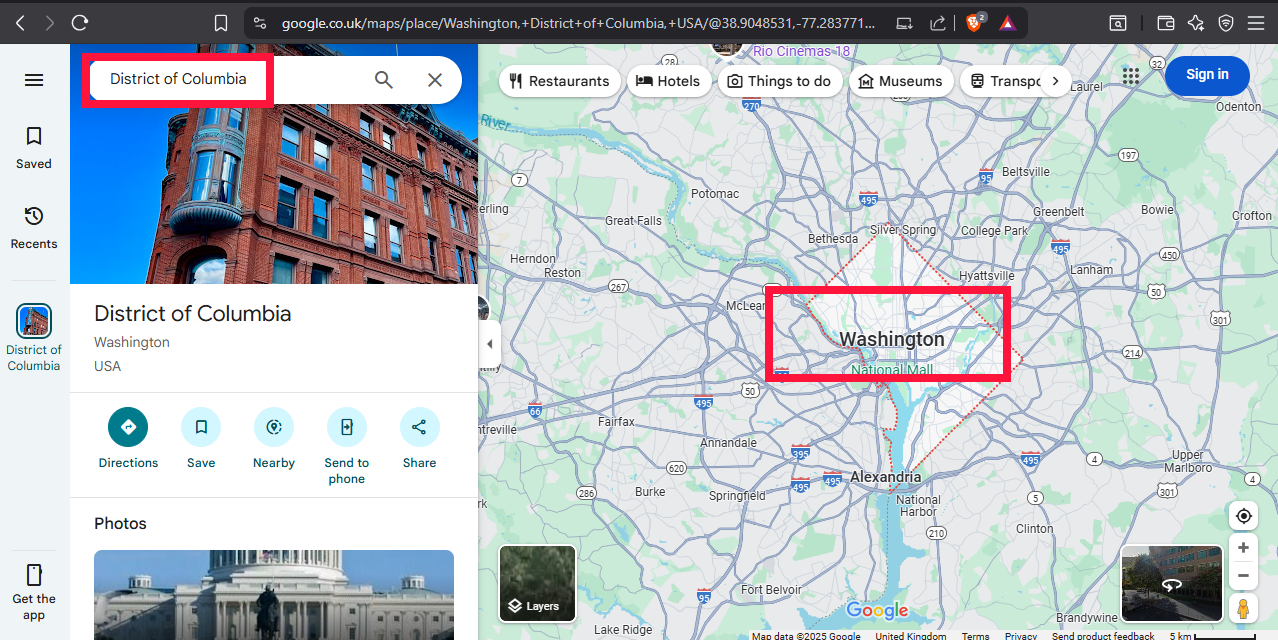1278x640 pixels.
Task: Open the Privacy link in map footer
Action: click(1021, 636)
